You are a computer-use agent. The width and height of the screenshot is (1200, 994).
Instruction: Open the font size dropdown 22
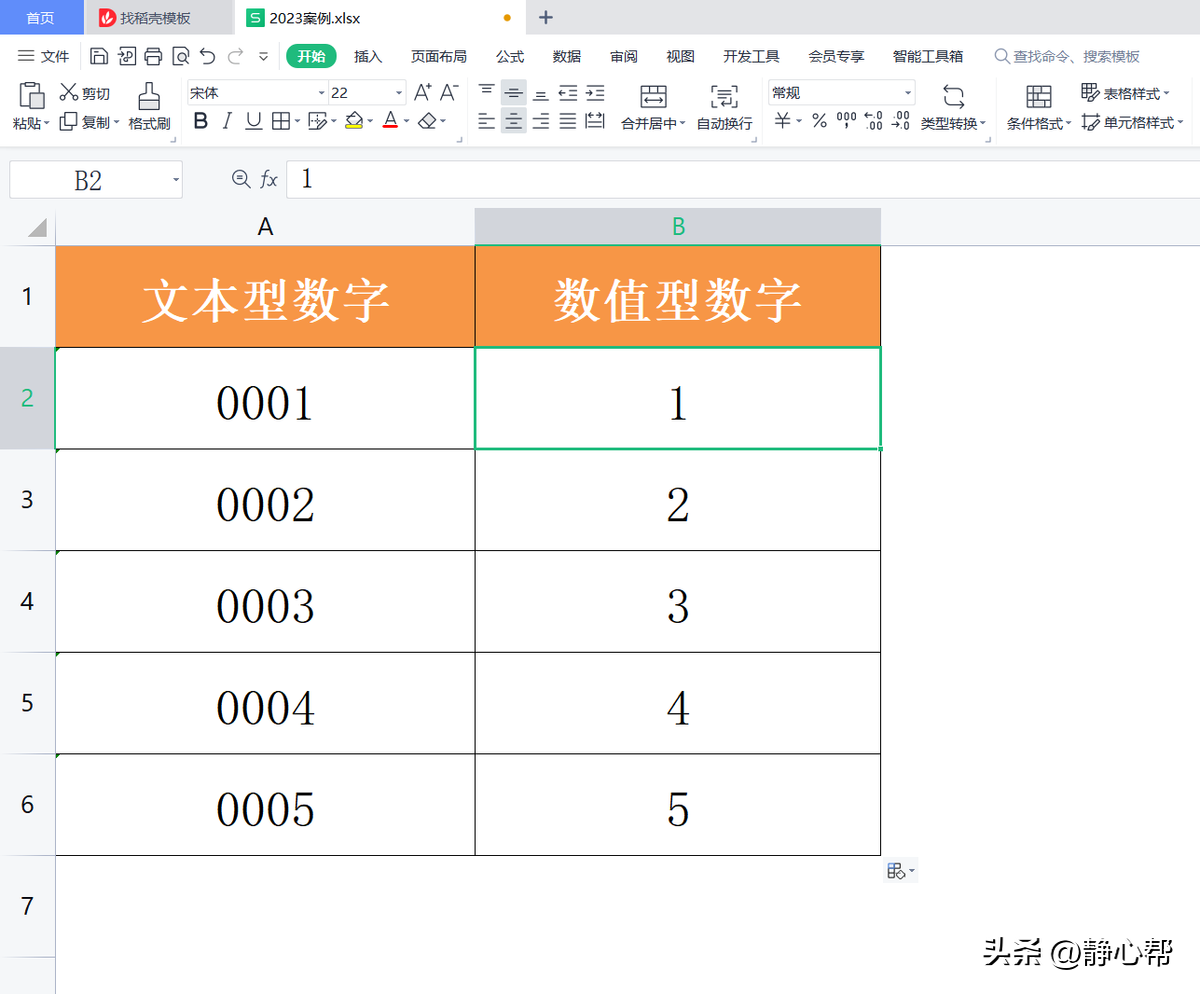(x=399, y=93)
